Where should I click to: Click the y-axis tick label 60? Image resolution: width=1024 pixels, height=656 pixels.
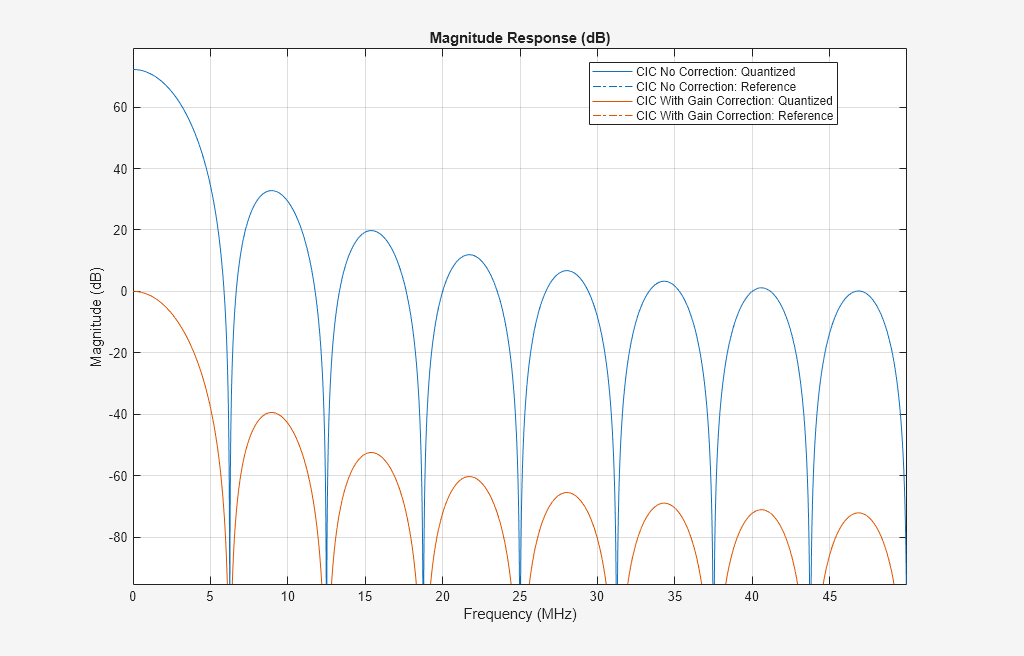(119, 107)
